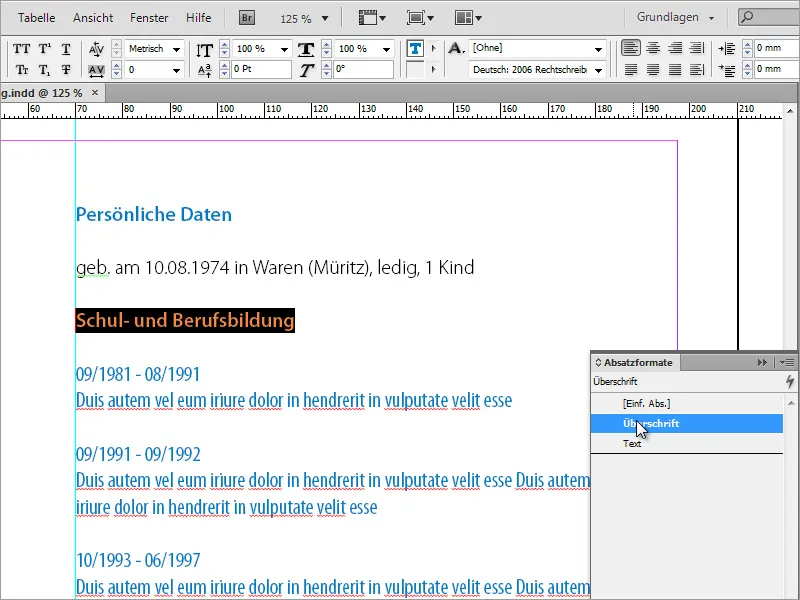Expand the fill color flyout arrow
The width and height of the screenshot is (800, 600).
pos(434,49)
